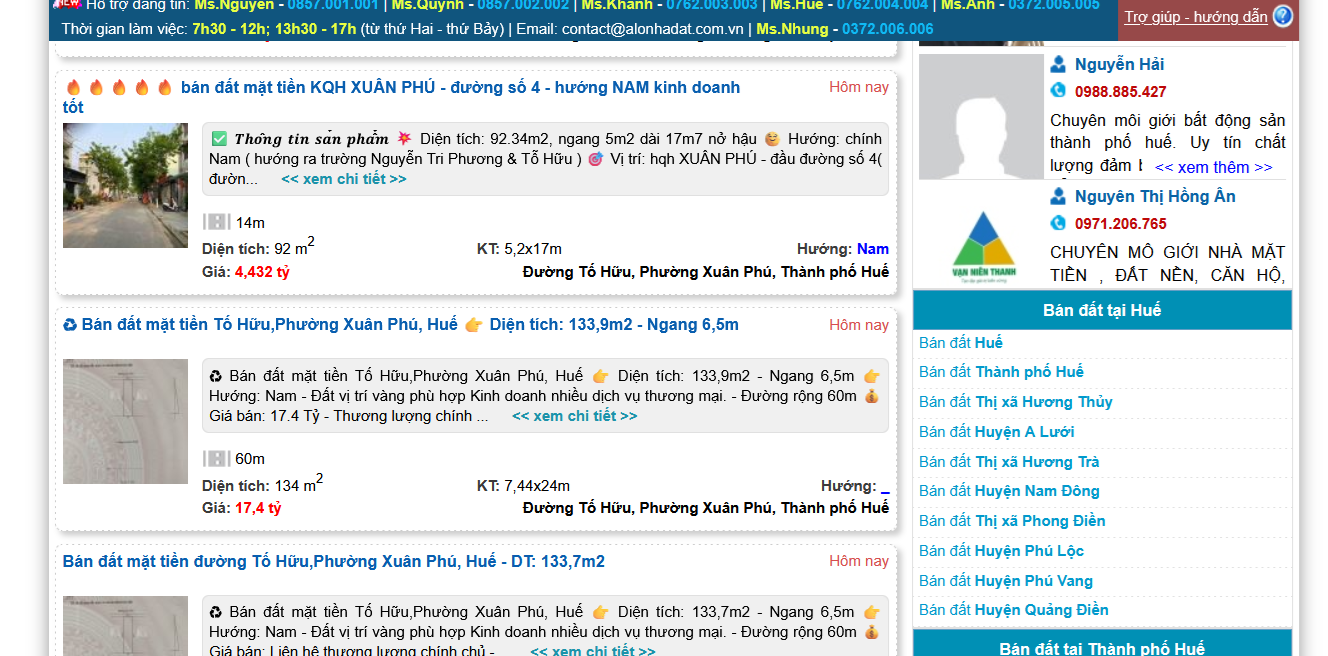Click user icon next to Nguyễn Thị Hồng Ân

click(x=1058, y=196)
